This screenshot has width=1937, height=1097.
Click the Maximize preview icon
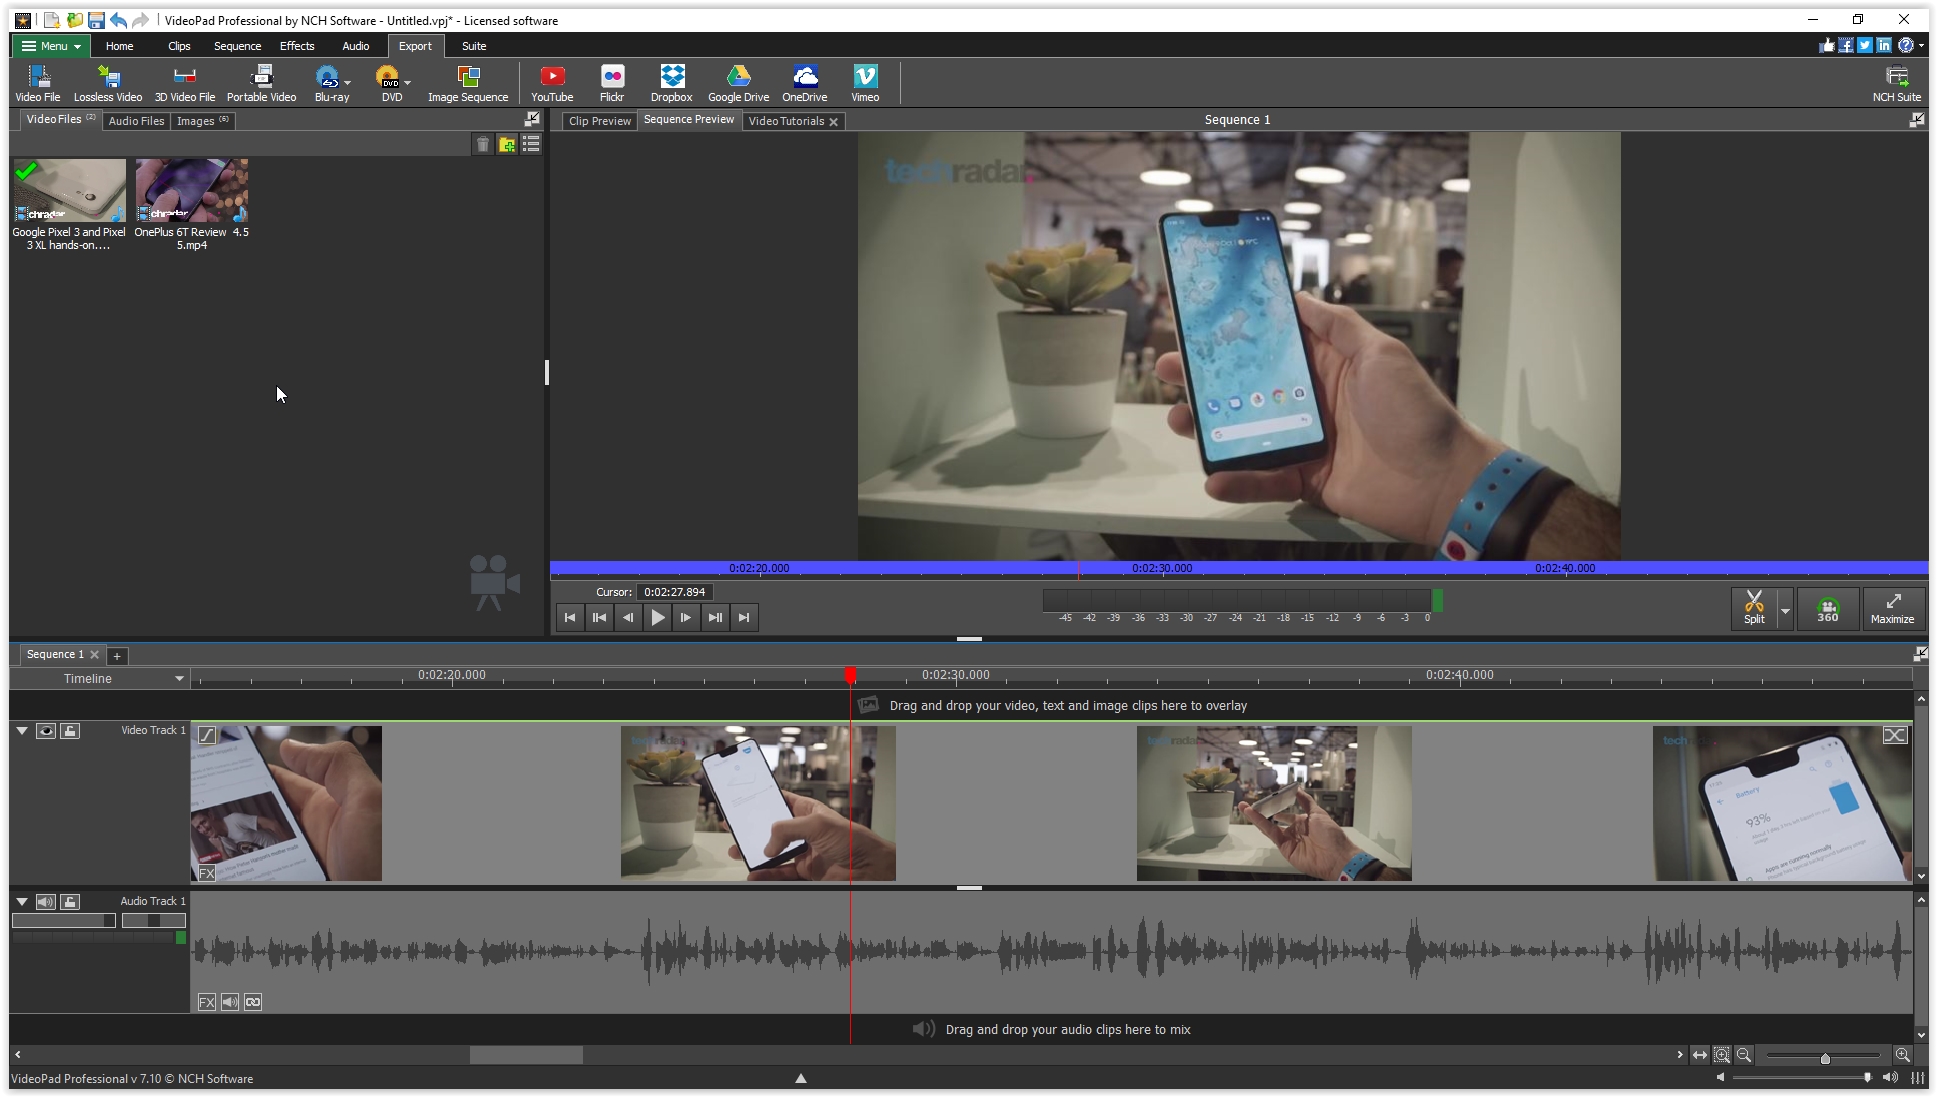pyautogui.click(x=1892, y=608)
